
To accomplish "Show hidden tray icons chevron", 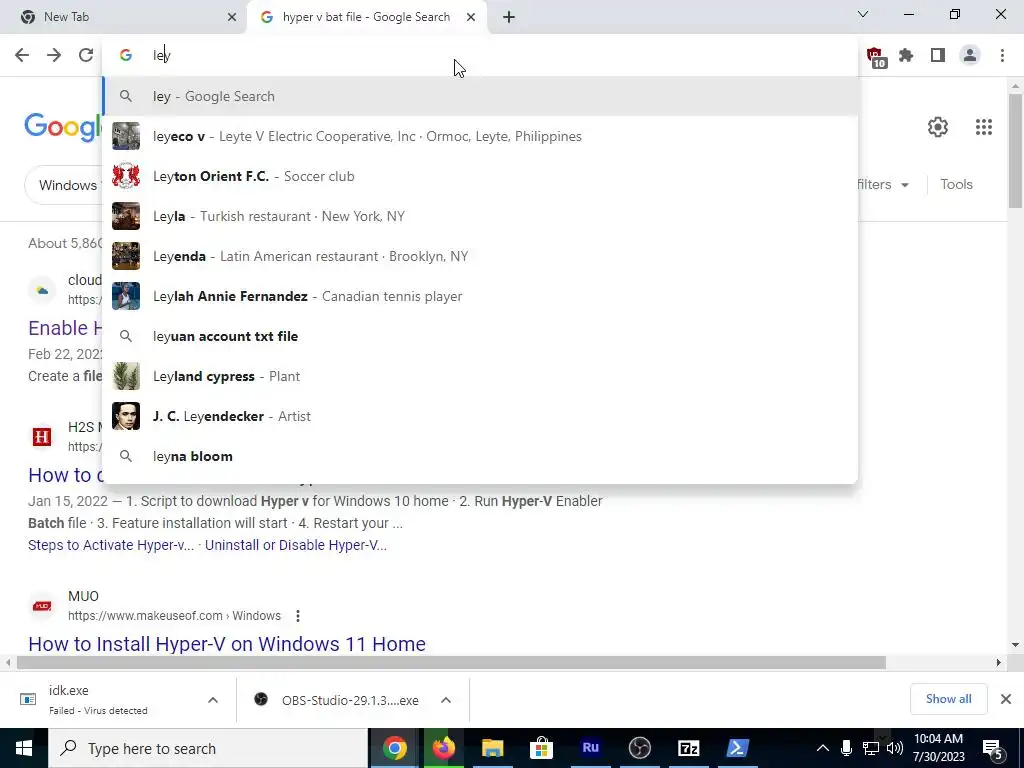I will pos(822,748).
